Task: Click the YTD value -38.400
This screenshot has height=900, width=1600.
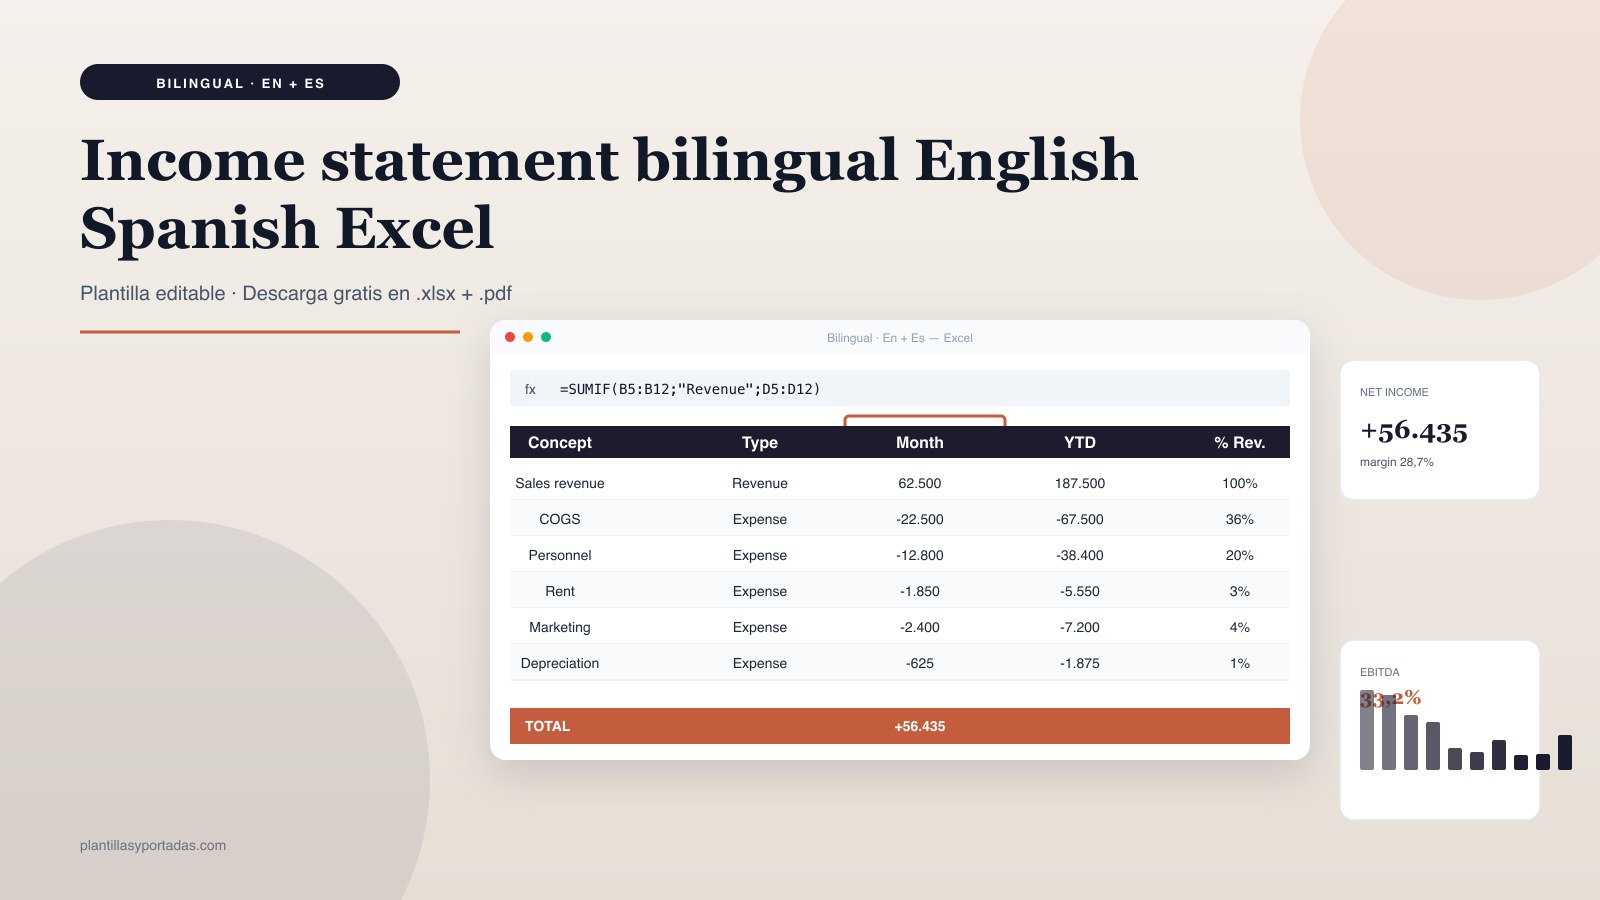Action: tap(1080, 555)
